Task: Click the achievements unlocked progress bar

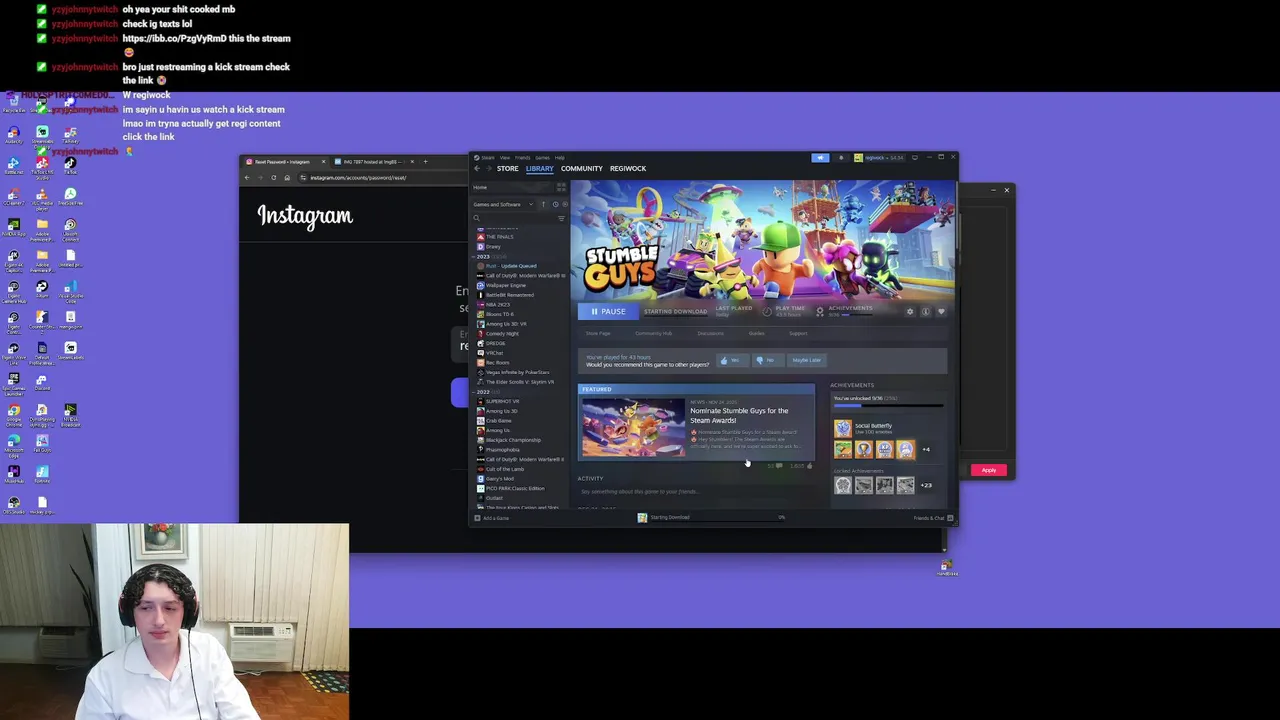Action: coord(888,406)
